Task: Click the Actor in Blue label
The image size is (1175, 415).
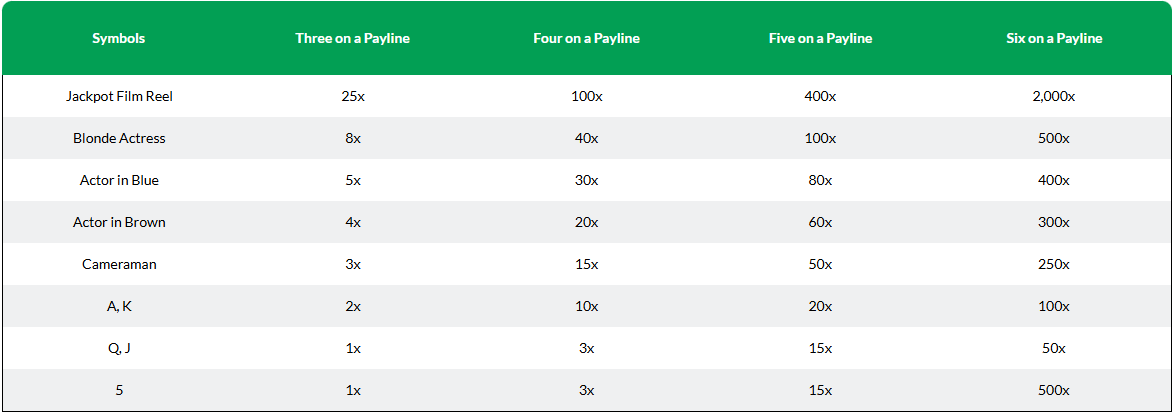Action: [x=119, y=181]
